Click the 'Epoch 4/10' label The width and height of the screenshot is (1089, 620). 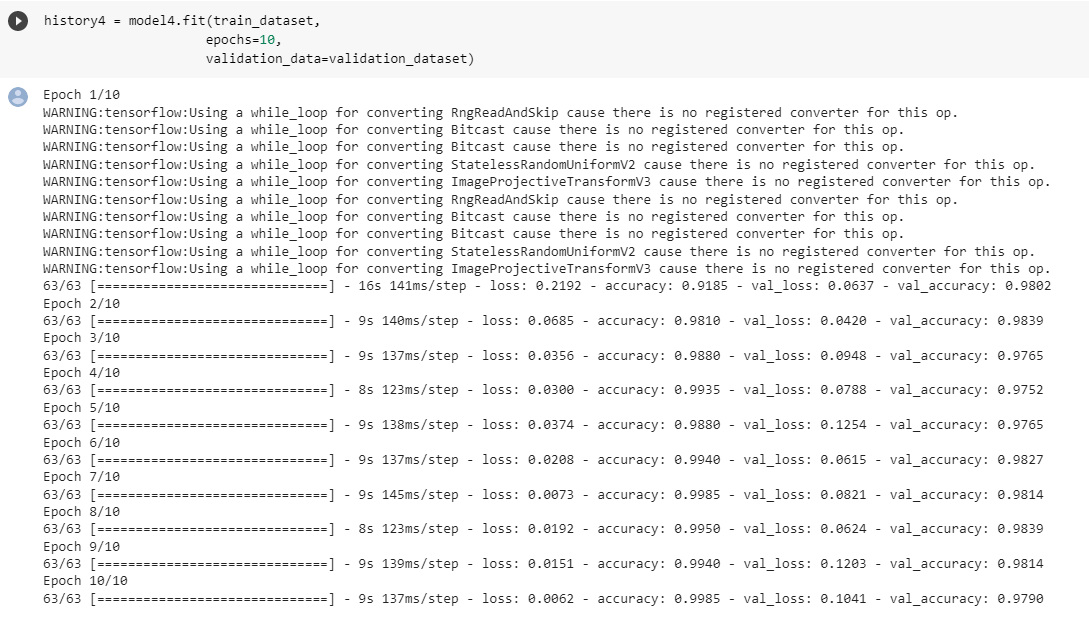click(x=81, y=373)
